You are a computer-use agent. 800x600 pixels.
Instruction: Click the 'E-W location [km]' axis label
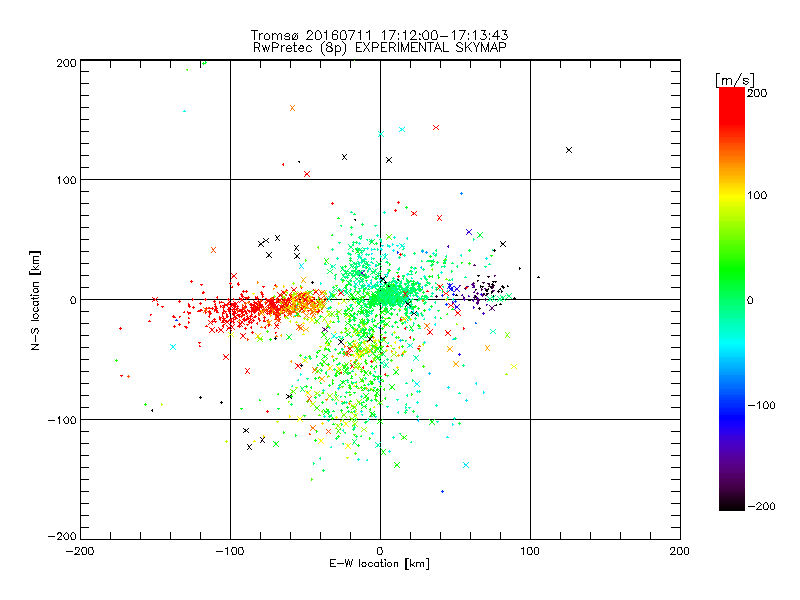[379, 564]
